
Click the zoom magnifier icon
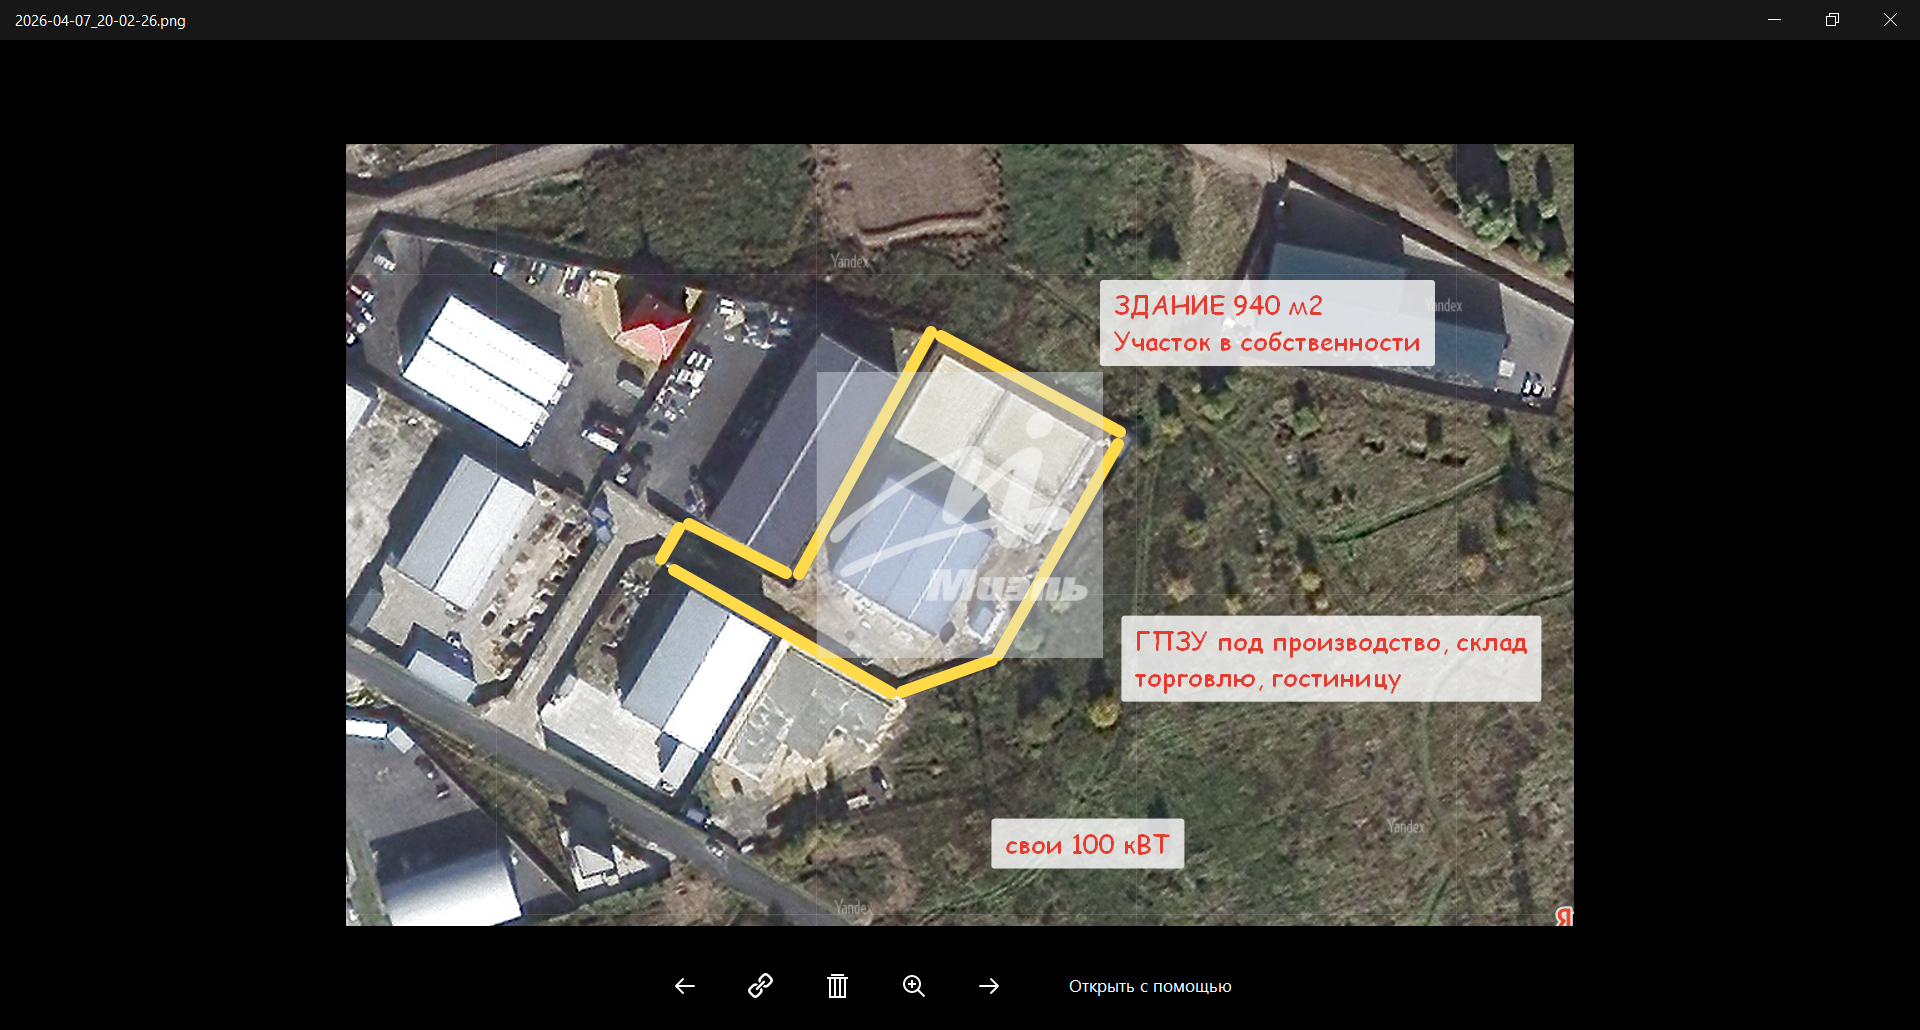click(x=913, y=986)
